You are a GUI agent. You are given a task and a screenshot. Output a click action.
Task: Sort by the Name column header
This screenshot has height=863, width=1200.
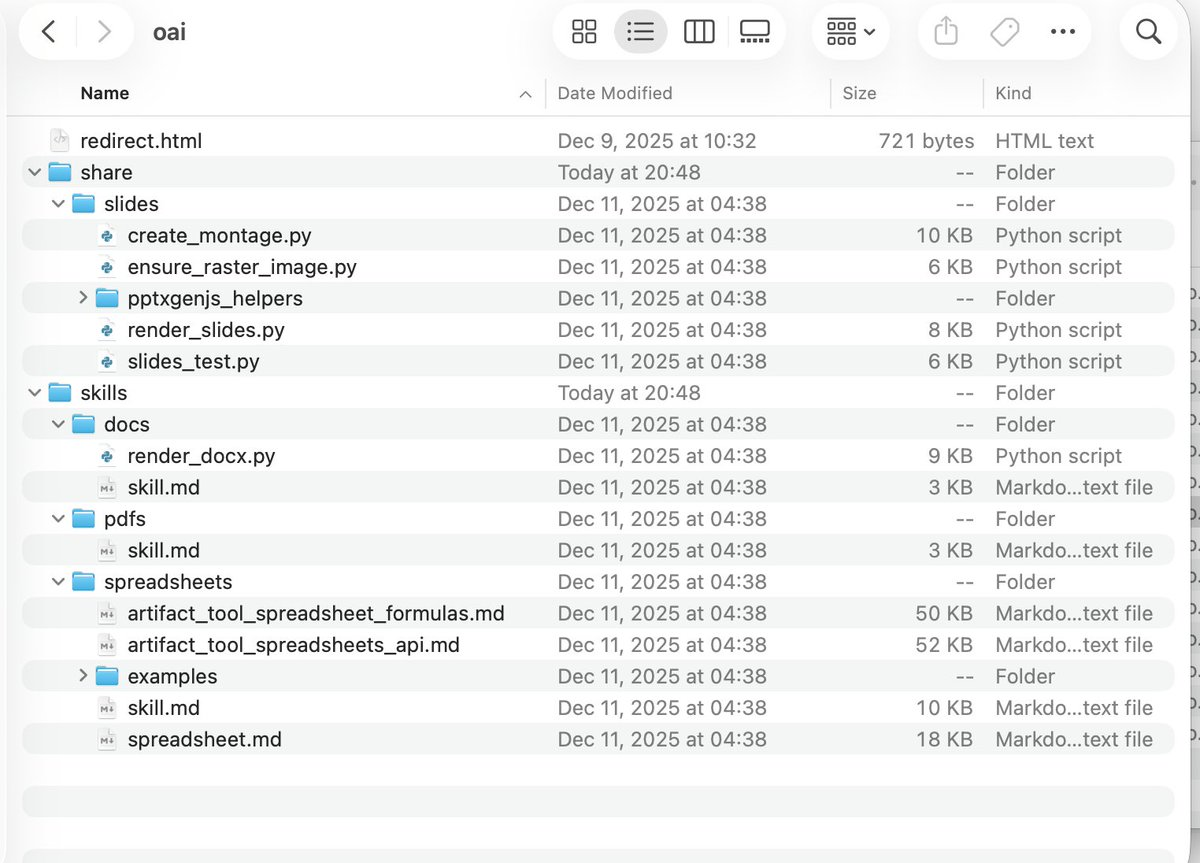click(105, 93)
